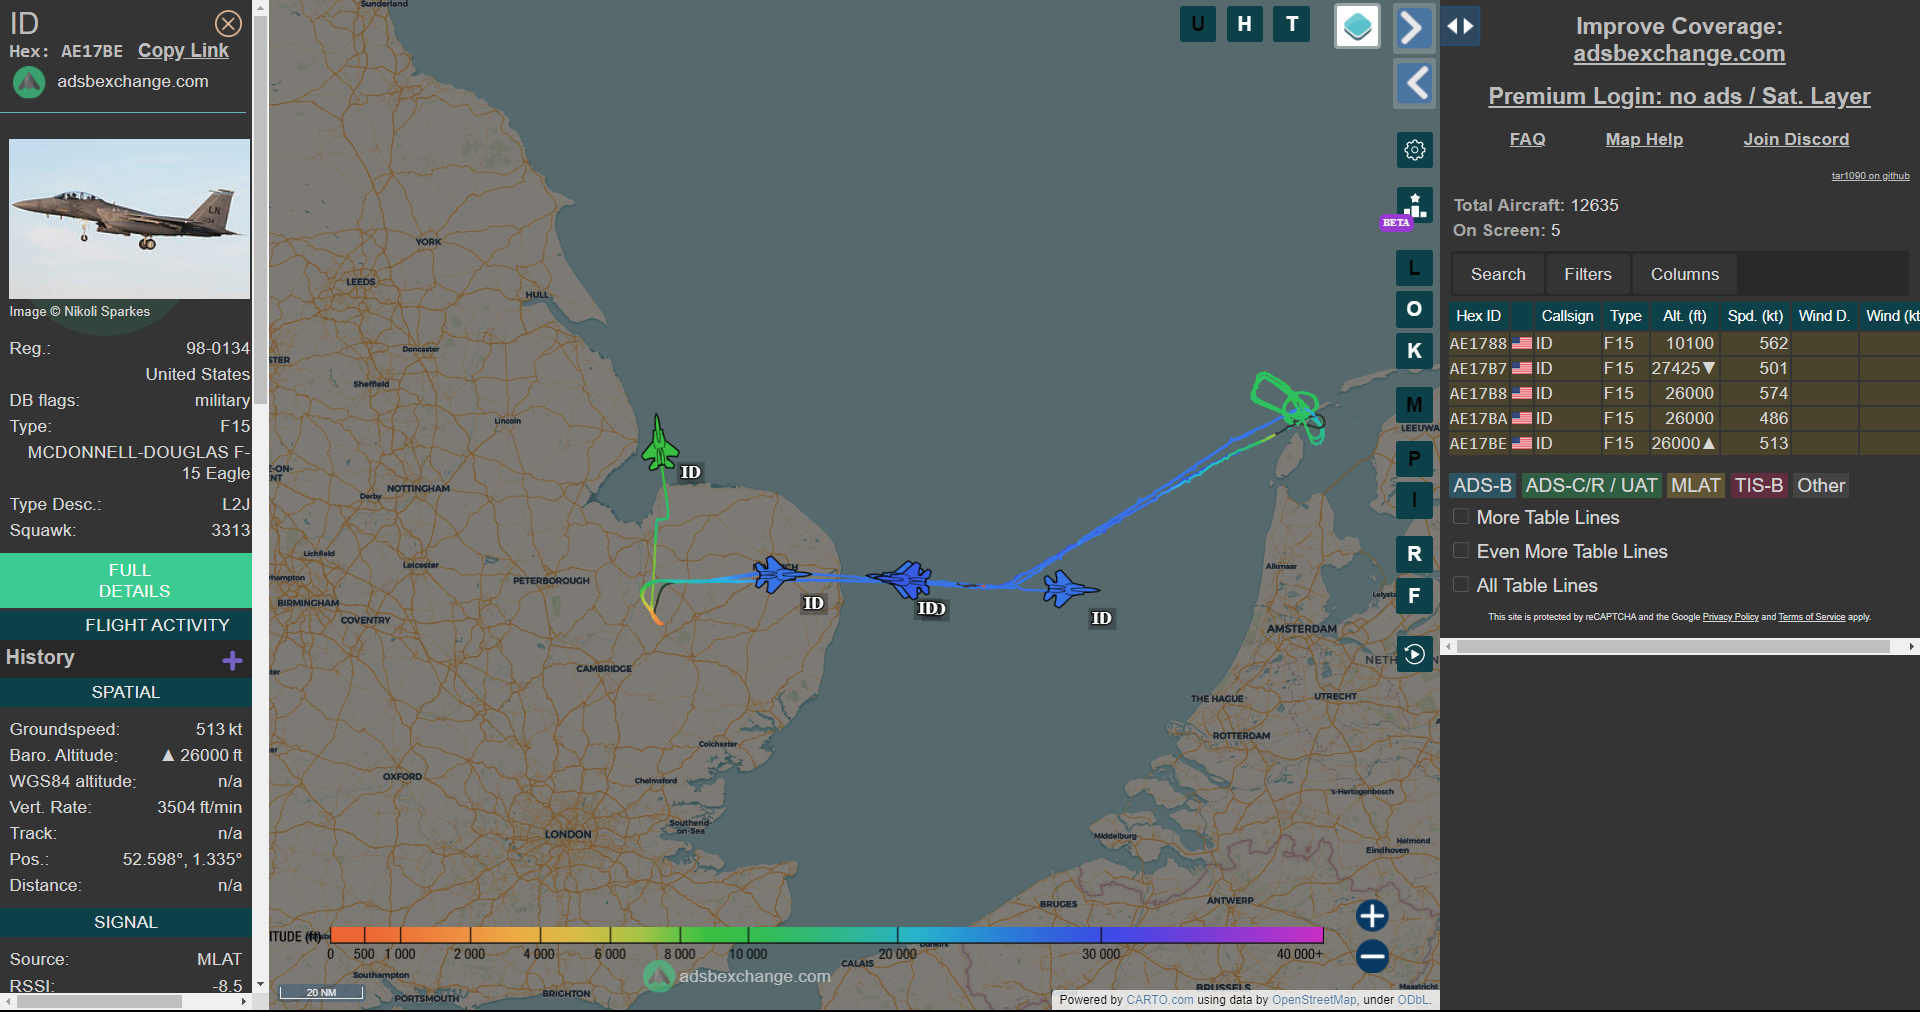Image resolution: width=1920 pixels, height=1012 pixels.
Task: Select the easternmost blue jet over sea
Action: click(x=1069, y=588)
